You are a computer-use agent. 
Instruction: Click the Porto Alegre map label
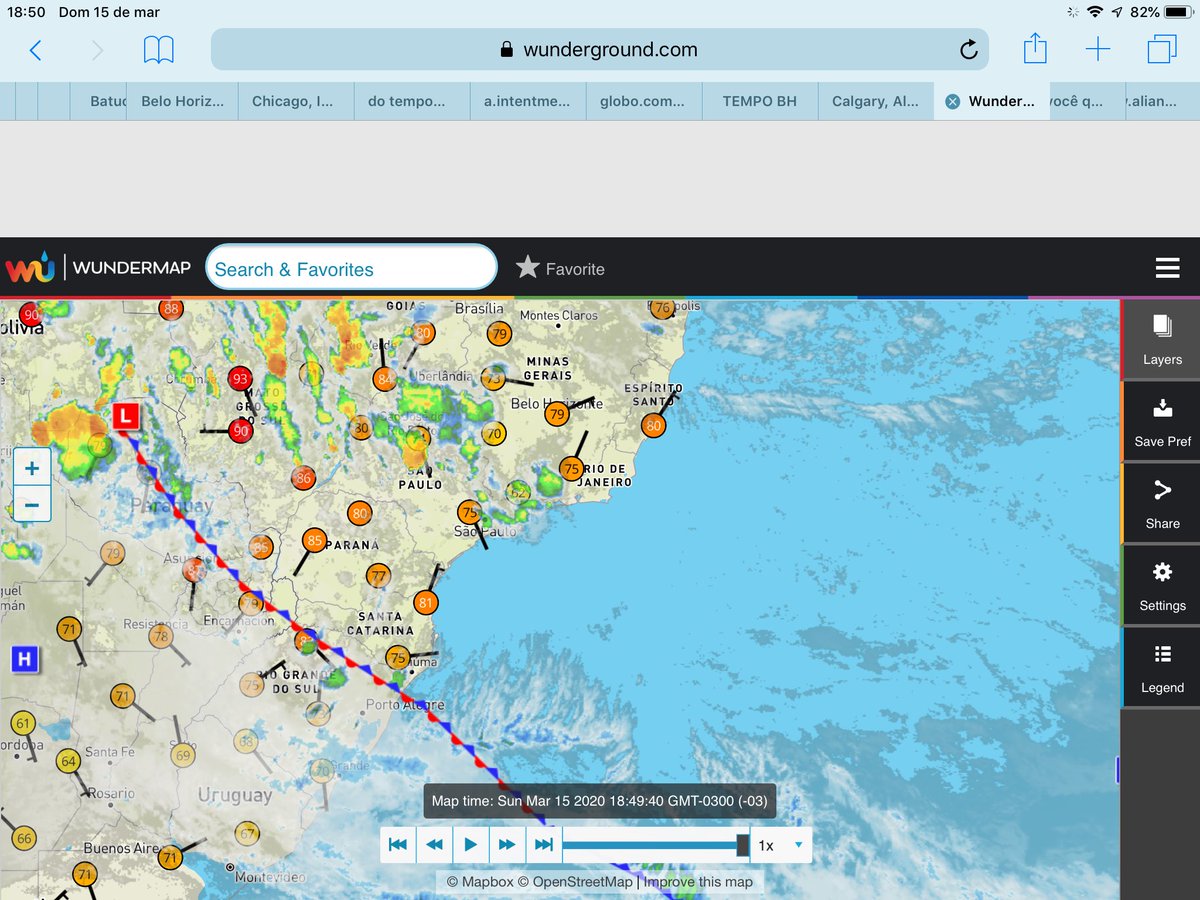(405, 704)
